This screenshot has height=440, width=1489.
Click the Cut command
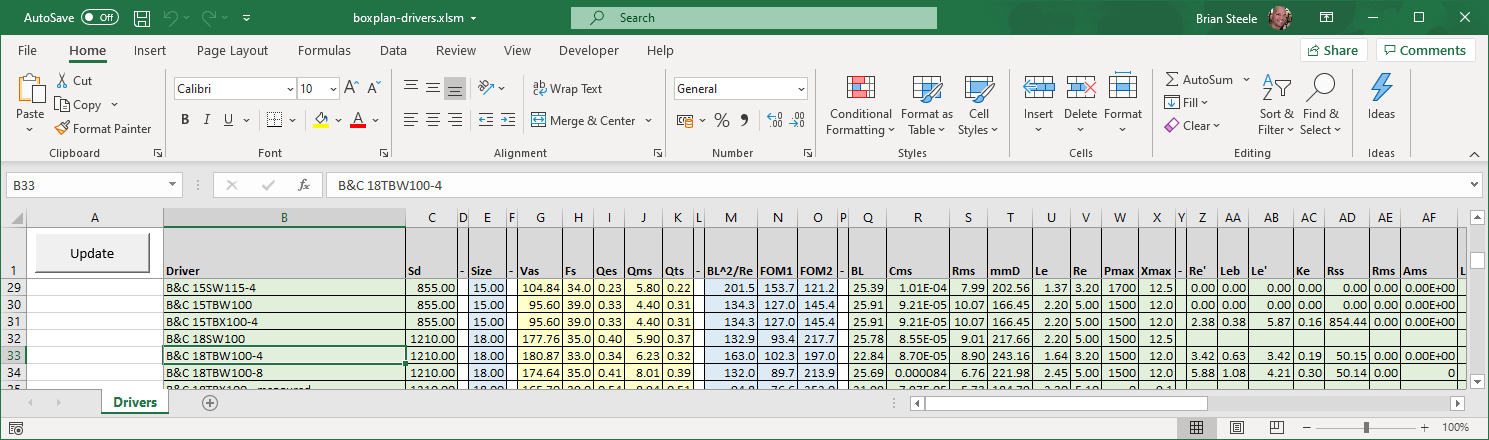pos(74,81)
